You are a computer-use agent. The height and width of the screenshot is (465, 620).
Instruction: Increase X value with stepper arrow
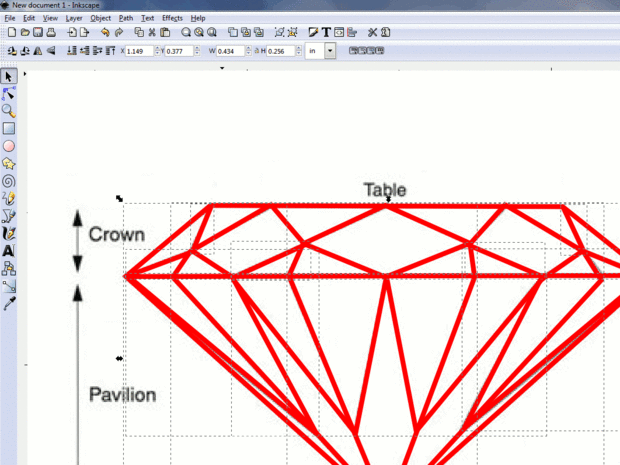click(x=157, y=48)
